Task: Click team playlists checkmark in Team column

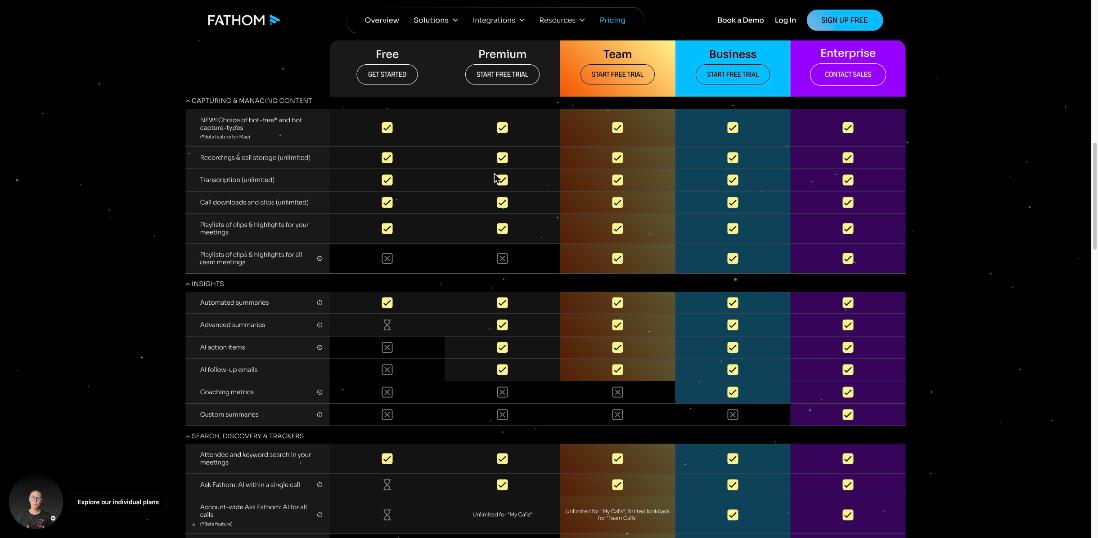Action: click(618, 258)
